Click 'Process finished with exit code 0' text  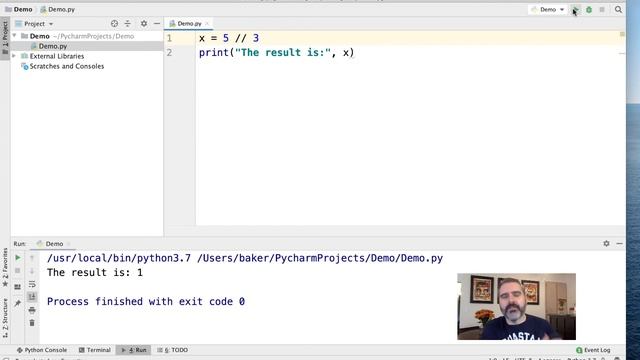[x=146, y=301]
